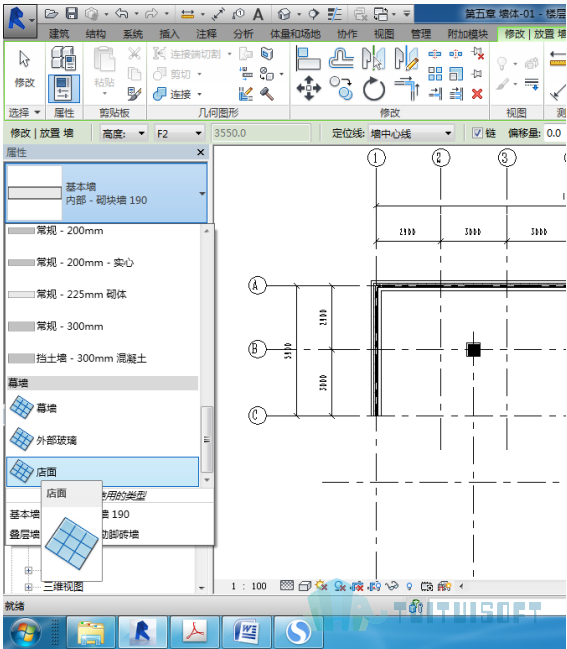Click the Revit application menu button
Image resolution: width=567 pixels, height=649 pixels.
tap(20, 21)
